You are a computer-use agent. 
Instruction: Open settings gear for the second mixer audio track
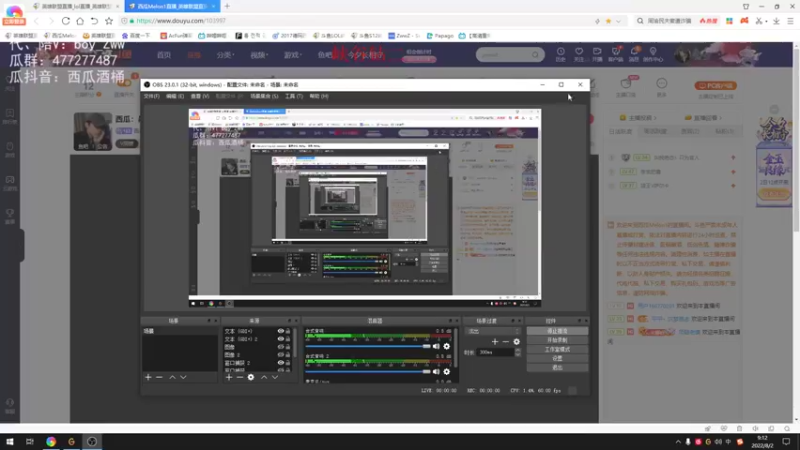446,372
